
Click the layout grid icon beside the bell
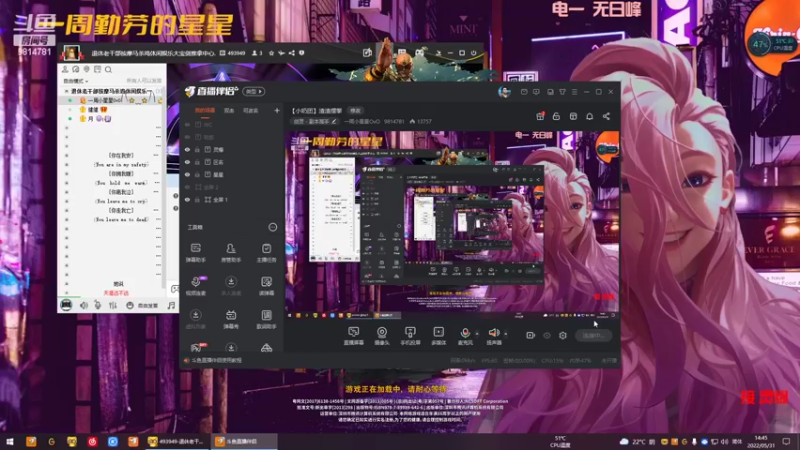coord(573,116)
